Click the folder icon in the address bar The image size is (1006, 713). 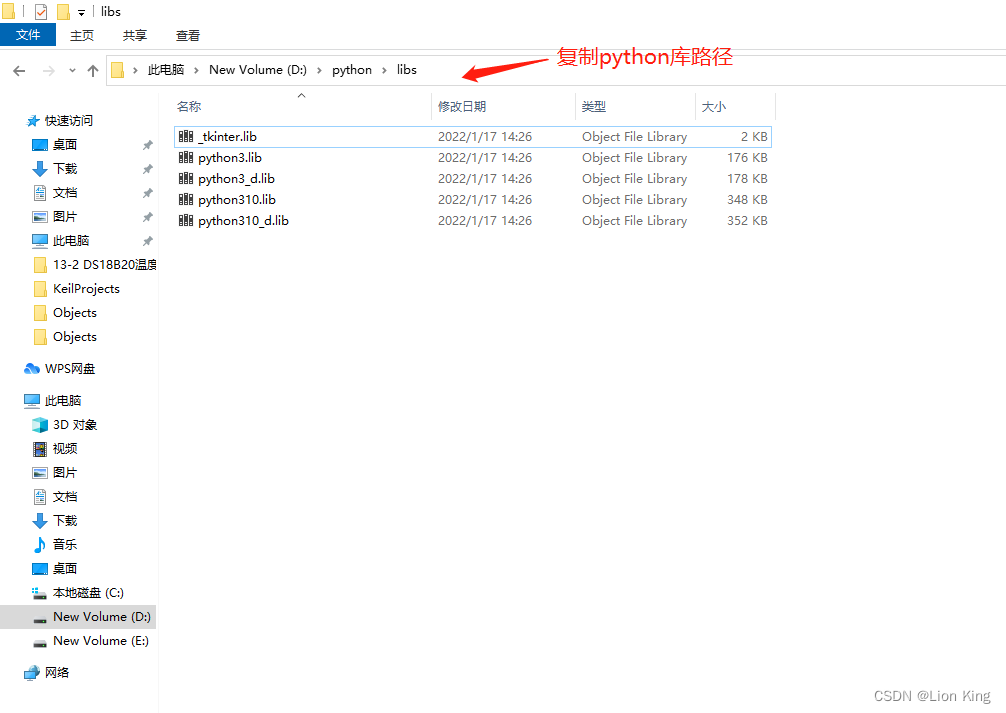[119, 69]
